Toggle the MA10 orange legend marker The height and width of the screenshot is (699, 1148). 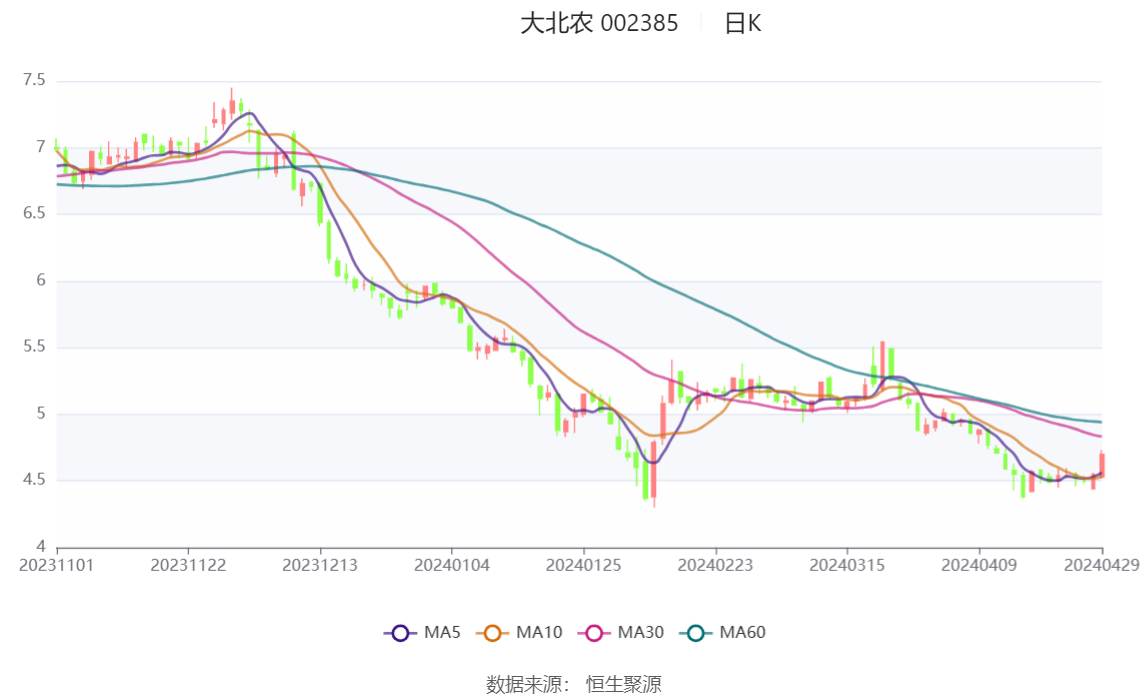coord(492,633)
